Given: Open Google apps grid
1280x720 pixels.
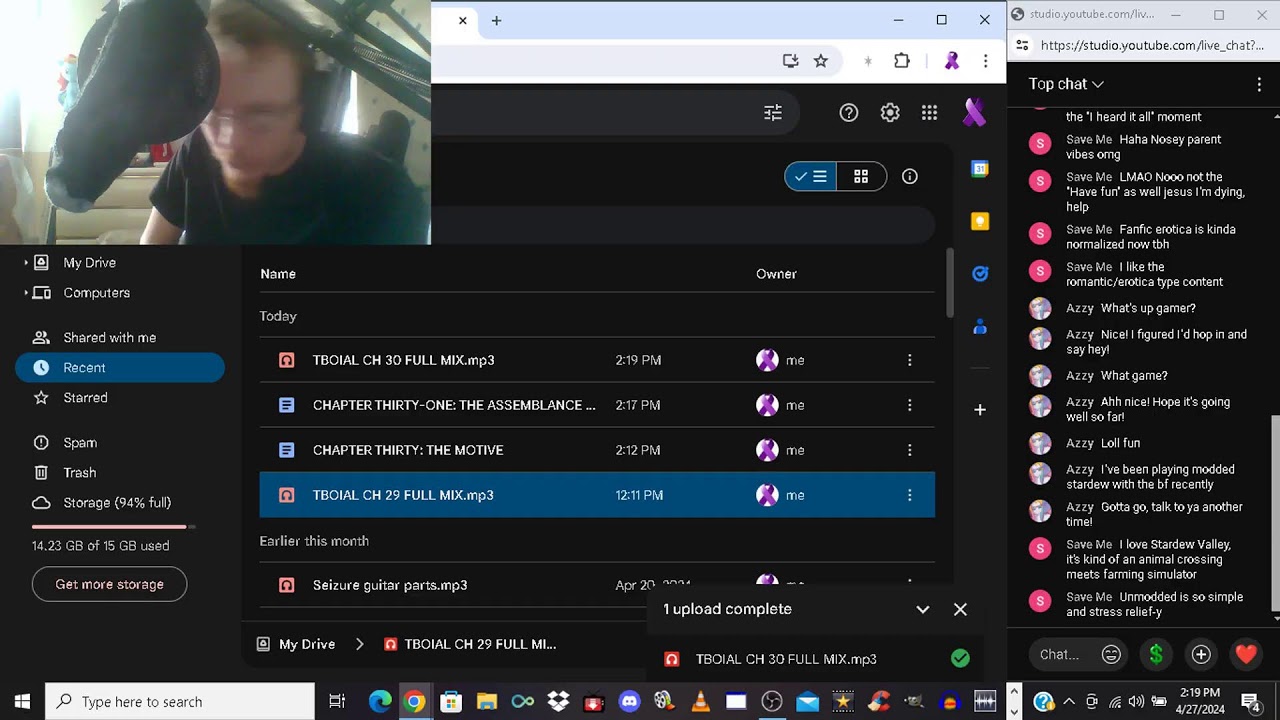Looking at the screenshot, I should coord(930,113).
